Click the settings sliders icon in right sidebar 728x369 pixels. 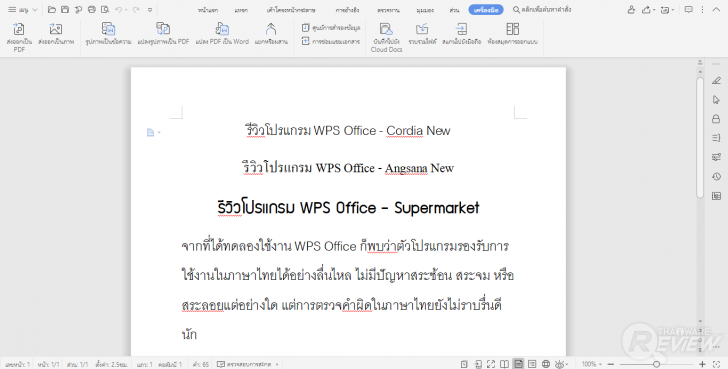(x=716, y=157)
